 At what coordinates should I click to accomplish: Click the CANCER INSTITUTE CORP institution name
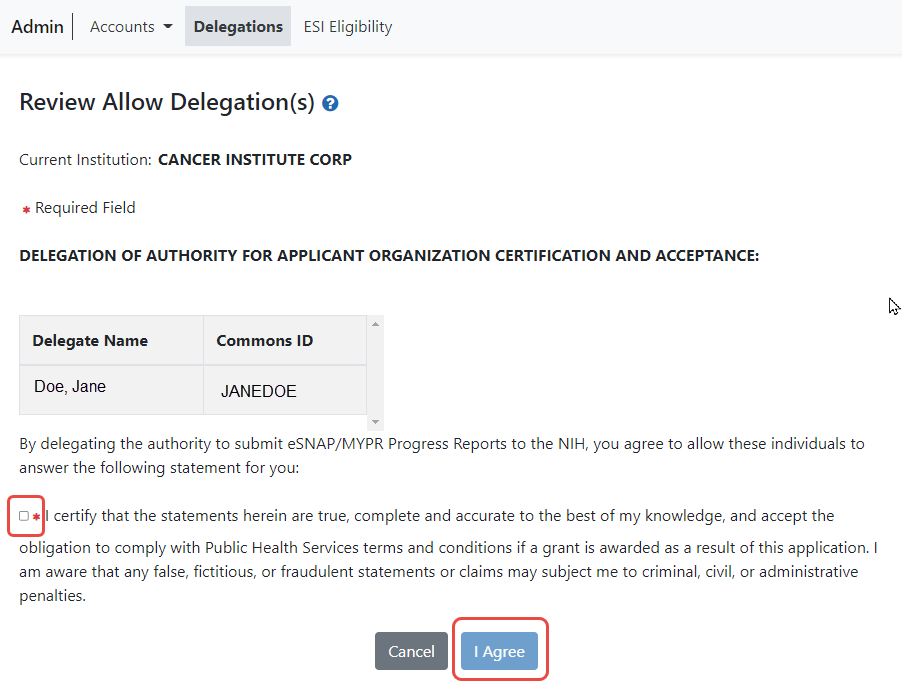255,159
